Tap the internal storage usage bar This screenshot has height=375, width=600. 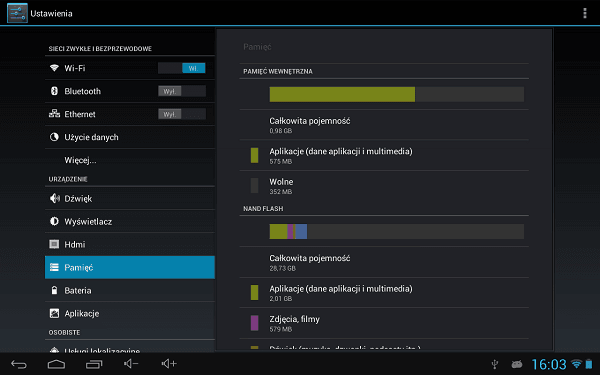pos(397,94)
